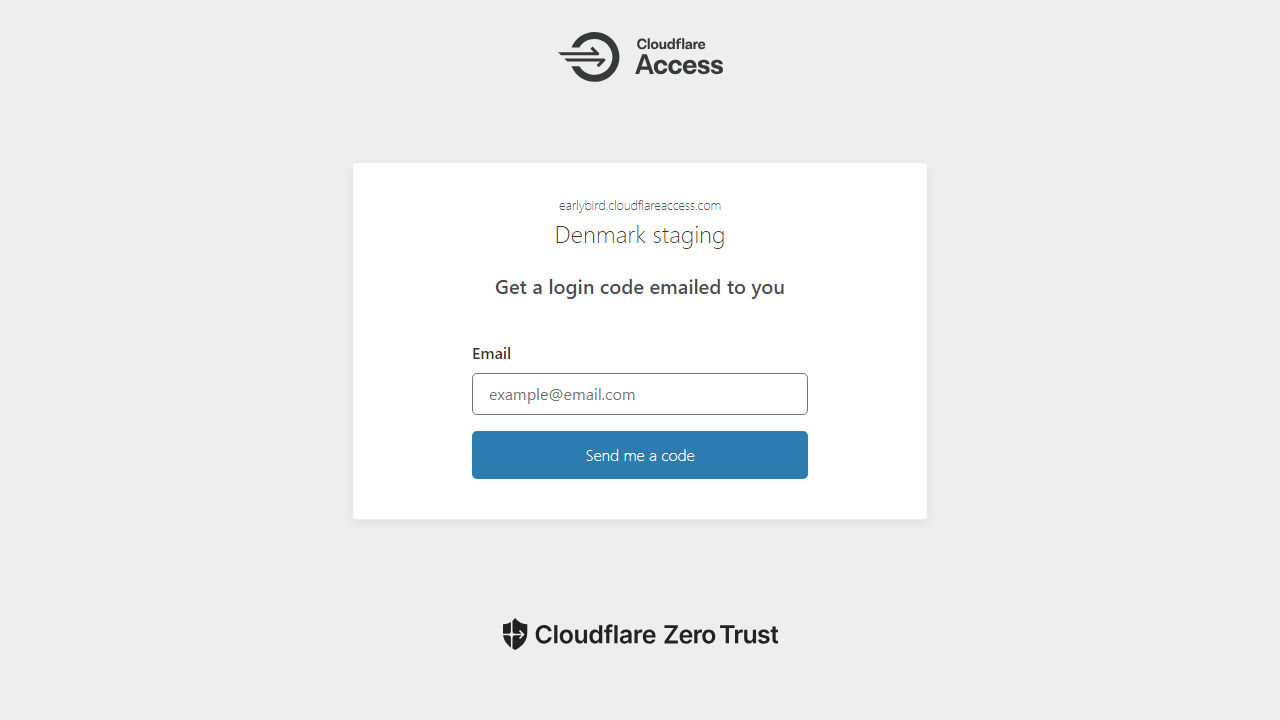The image size is (1280, 720).
Task: Click the right end of the email input
Action: pos(795,394)
